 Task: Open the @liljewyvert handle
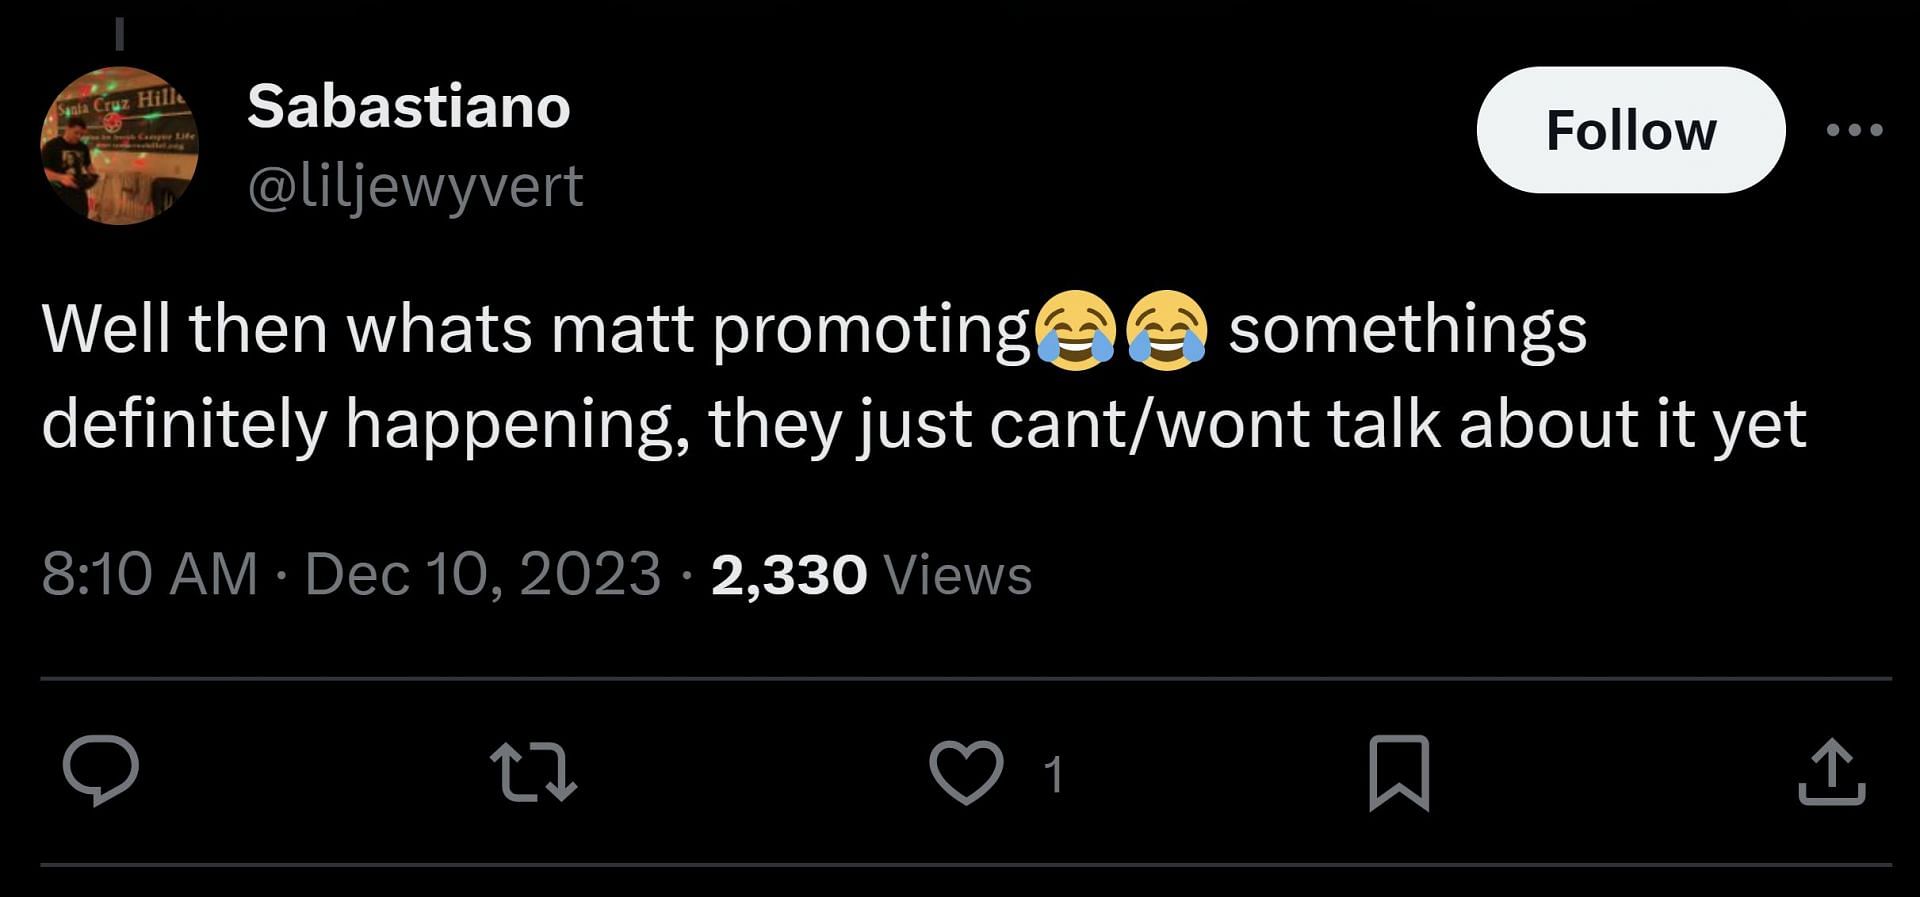tap(417, 187)
